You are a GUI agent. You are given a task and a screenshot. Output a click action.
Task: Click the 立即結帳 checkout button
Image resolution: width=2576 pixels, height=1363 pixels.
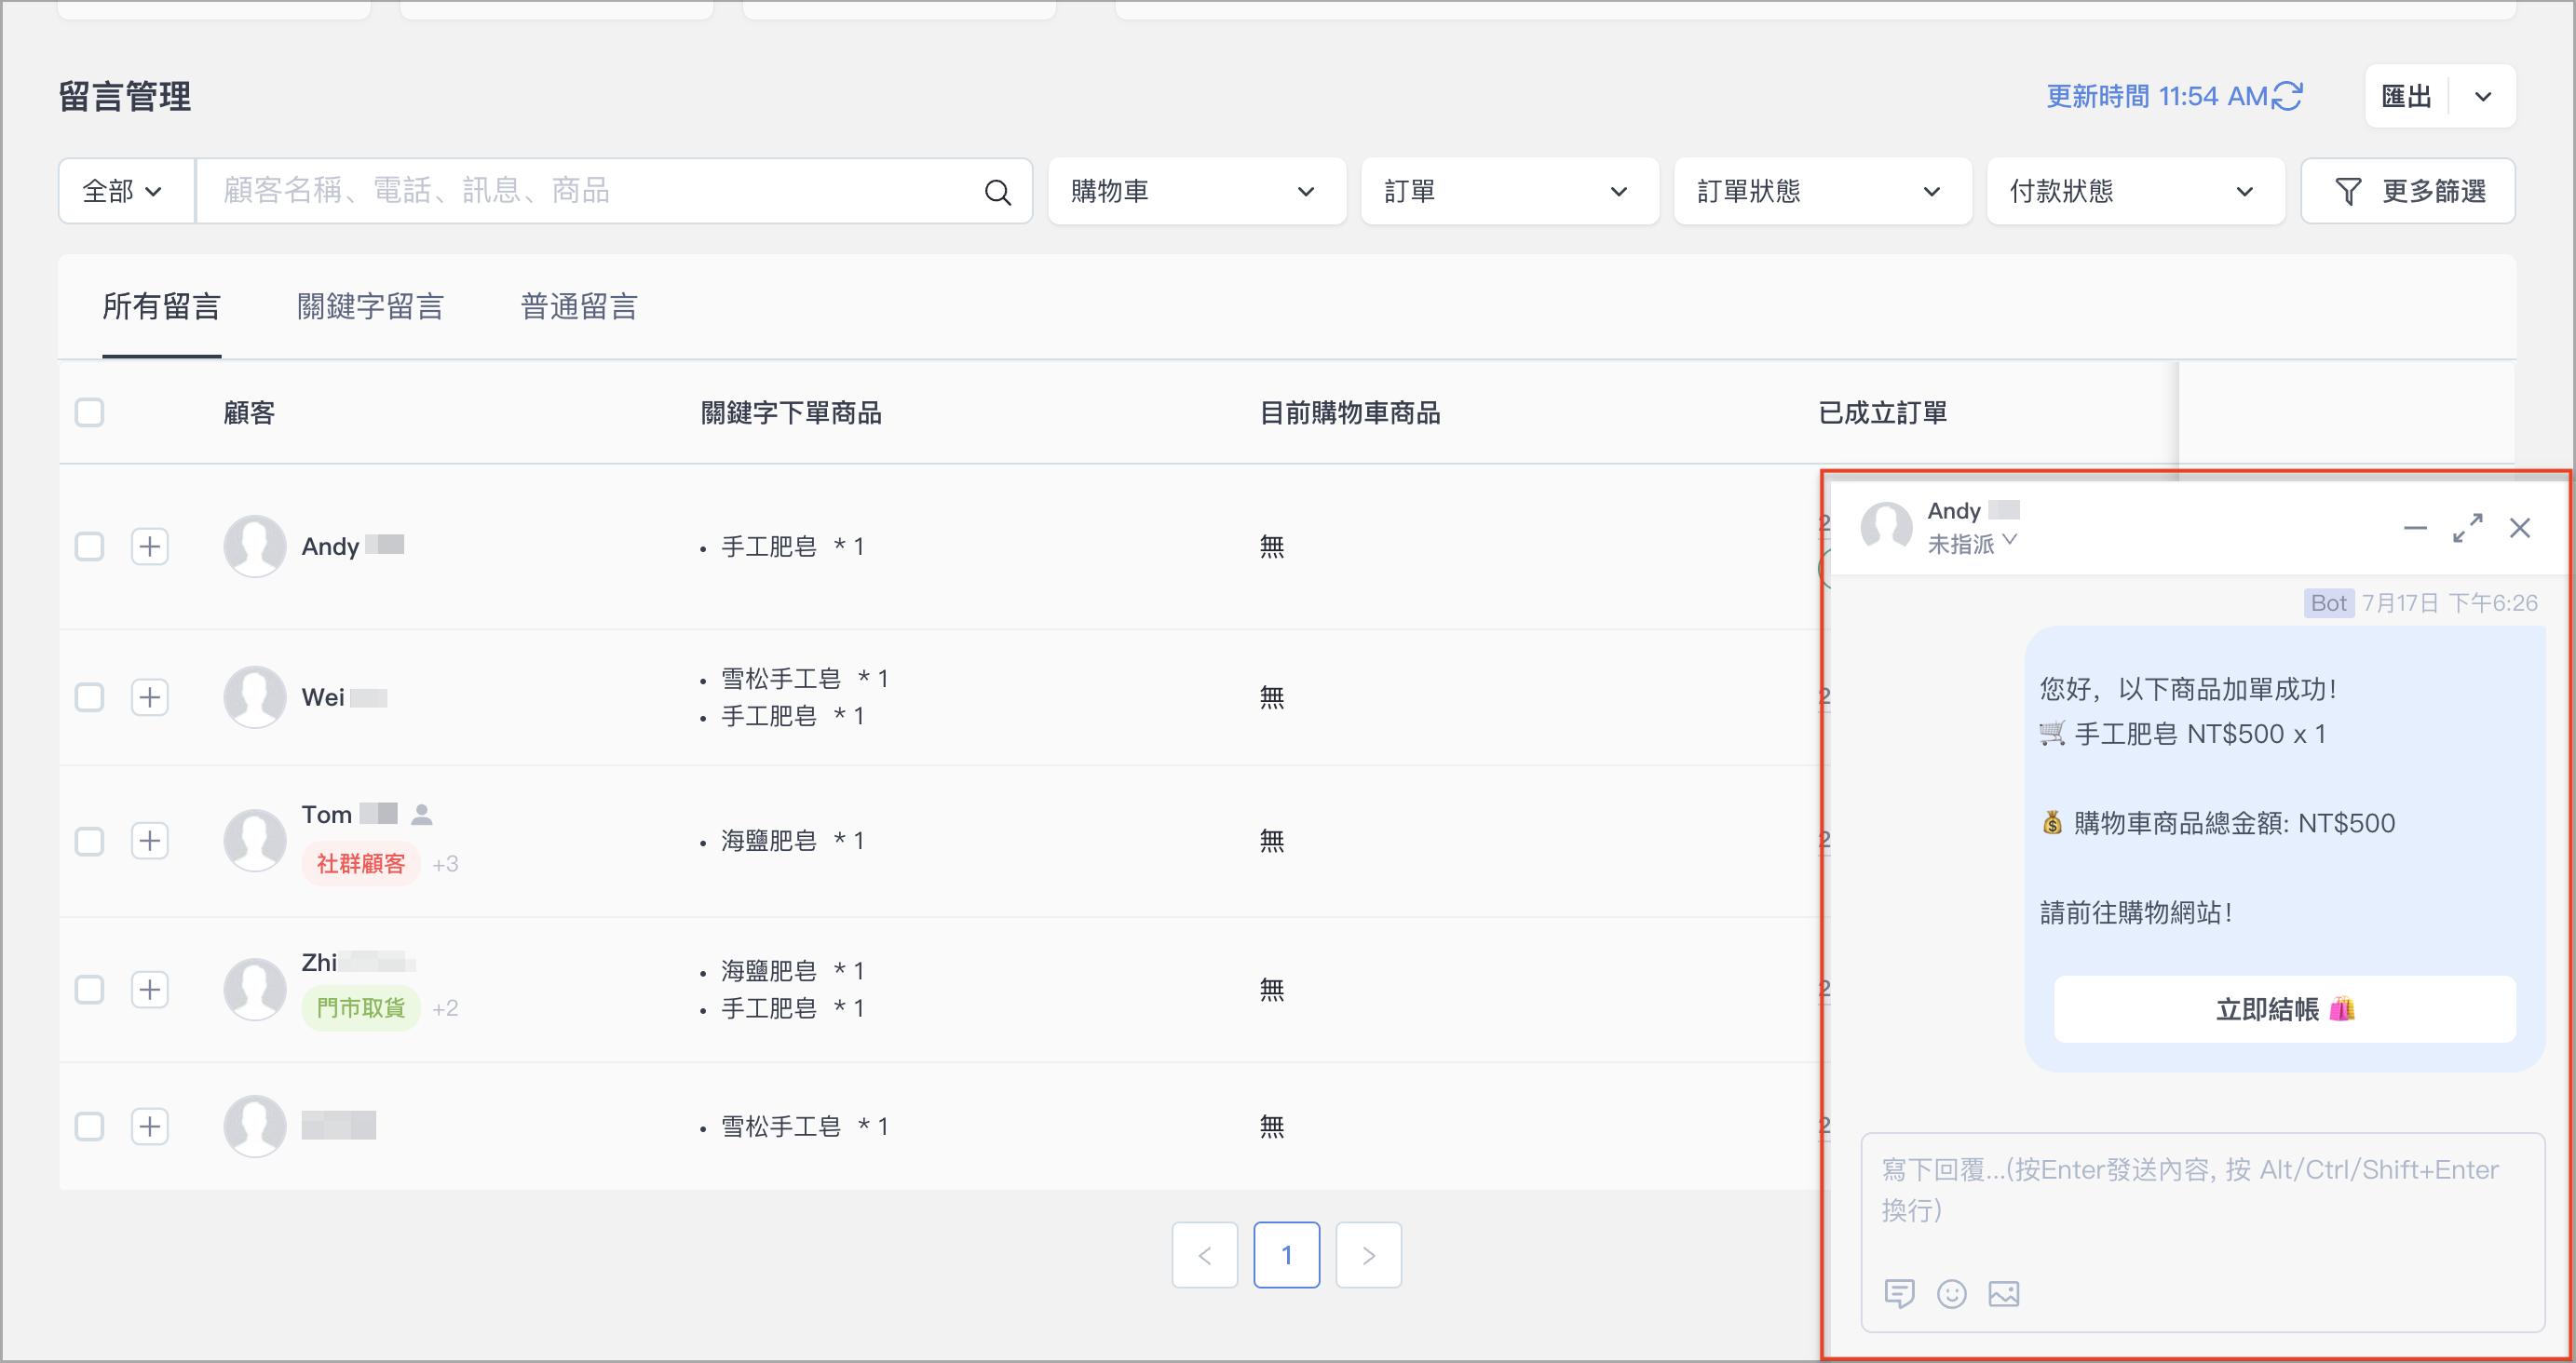2284,1009
